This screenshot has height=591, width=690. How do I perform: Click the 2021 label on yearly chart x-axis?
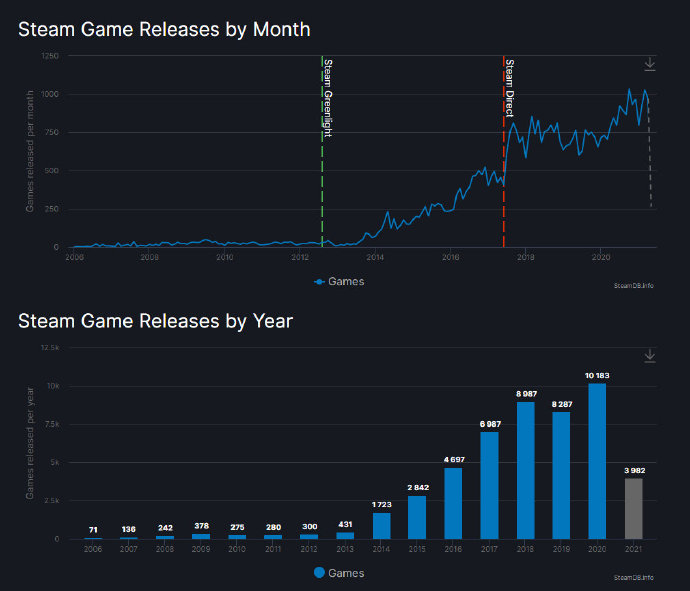[634, 549]
